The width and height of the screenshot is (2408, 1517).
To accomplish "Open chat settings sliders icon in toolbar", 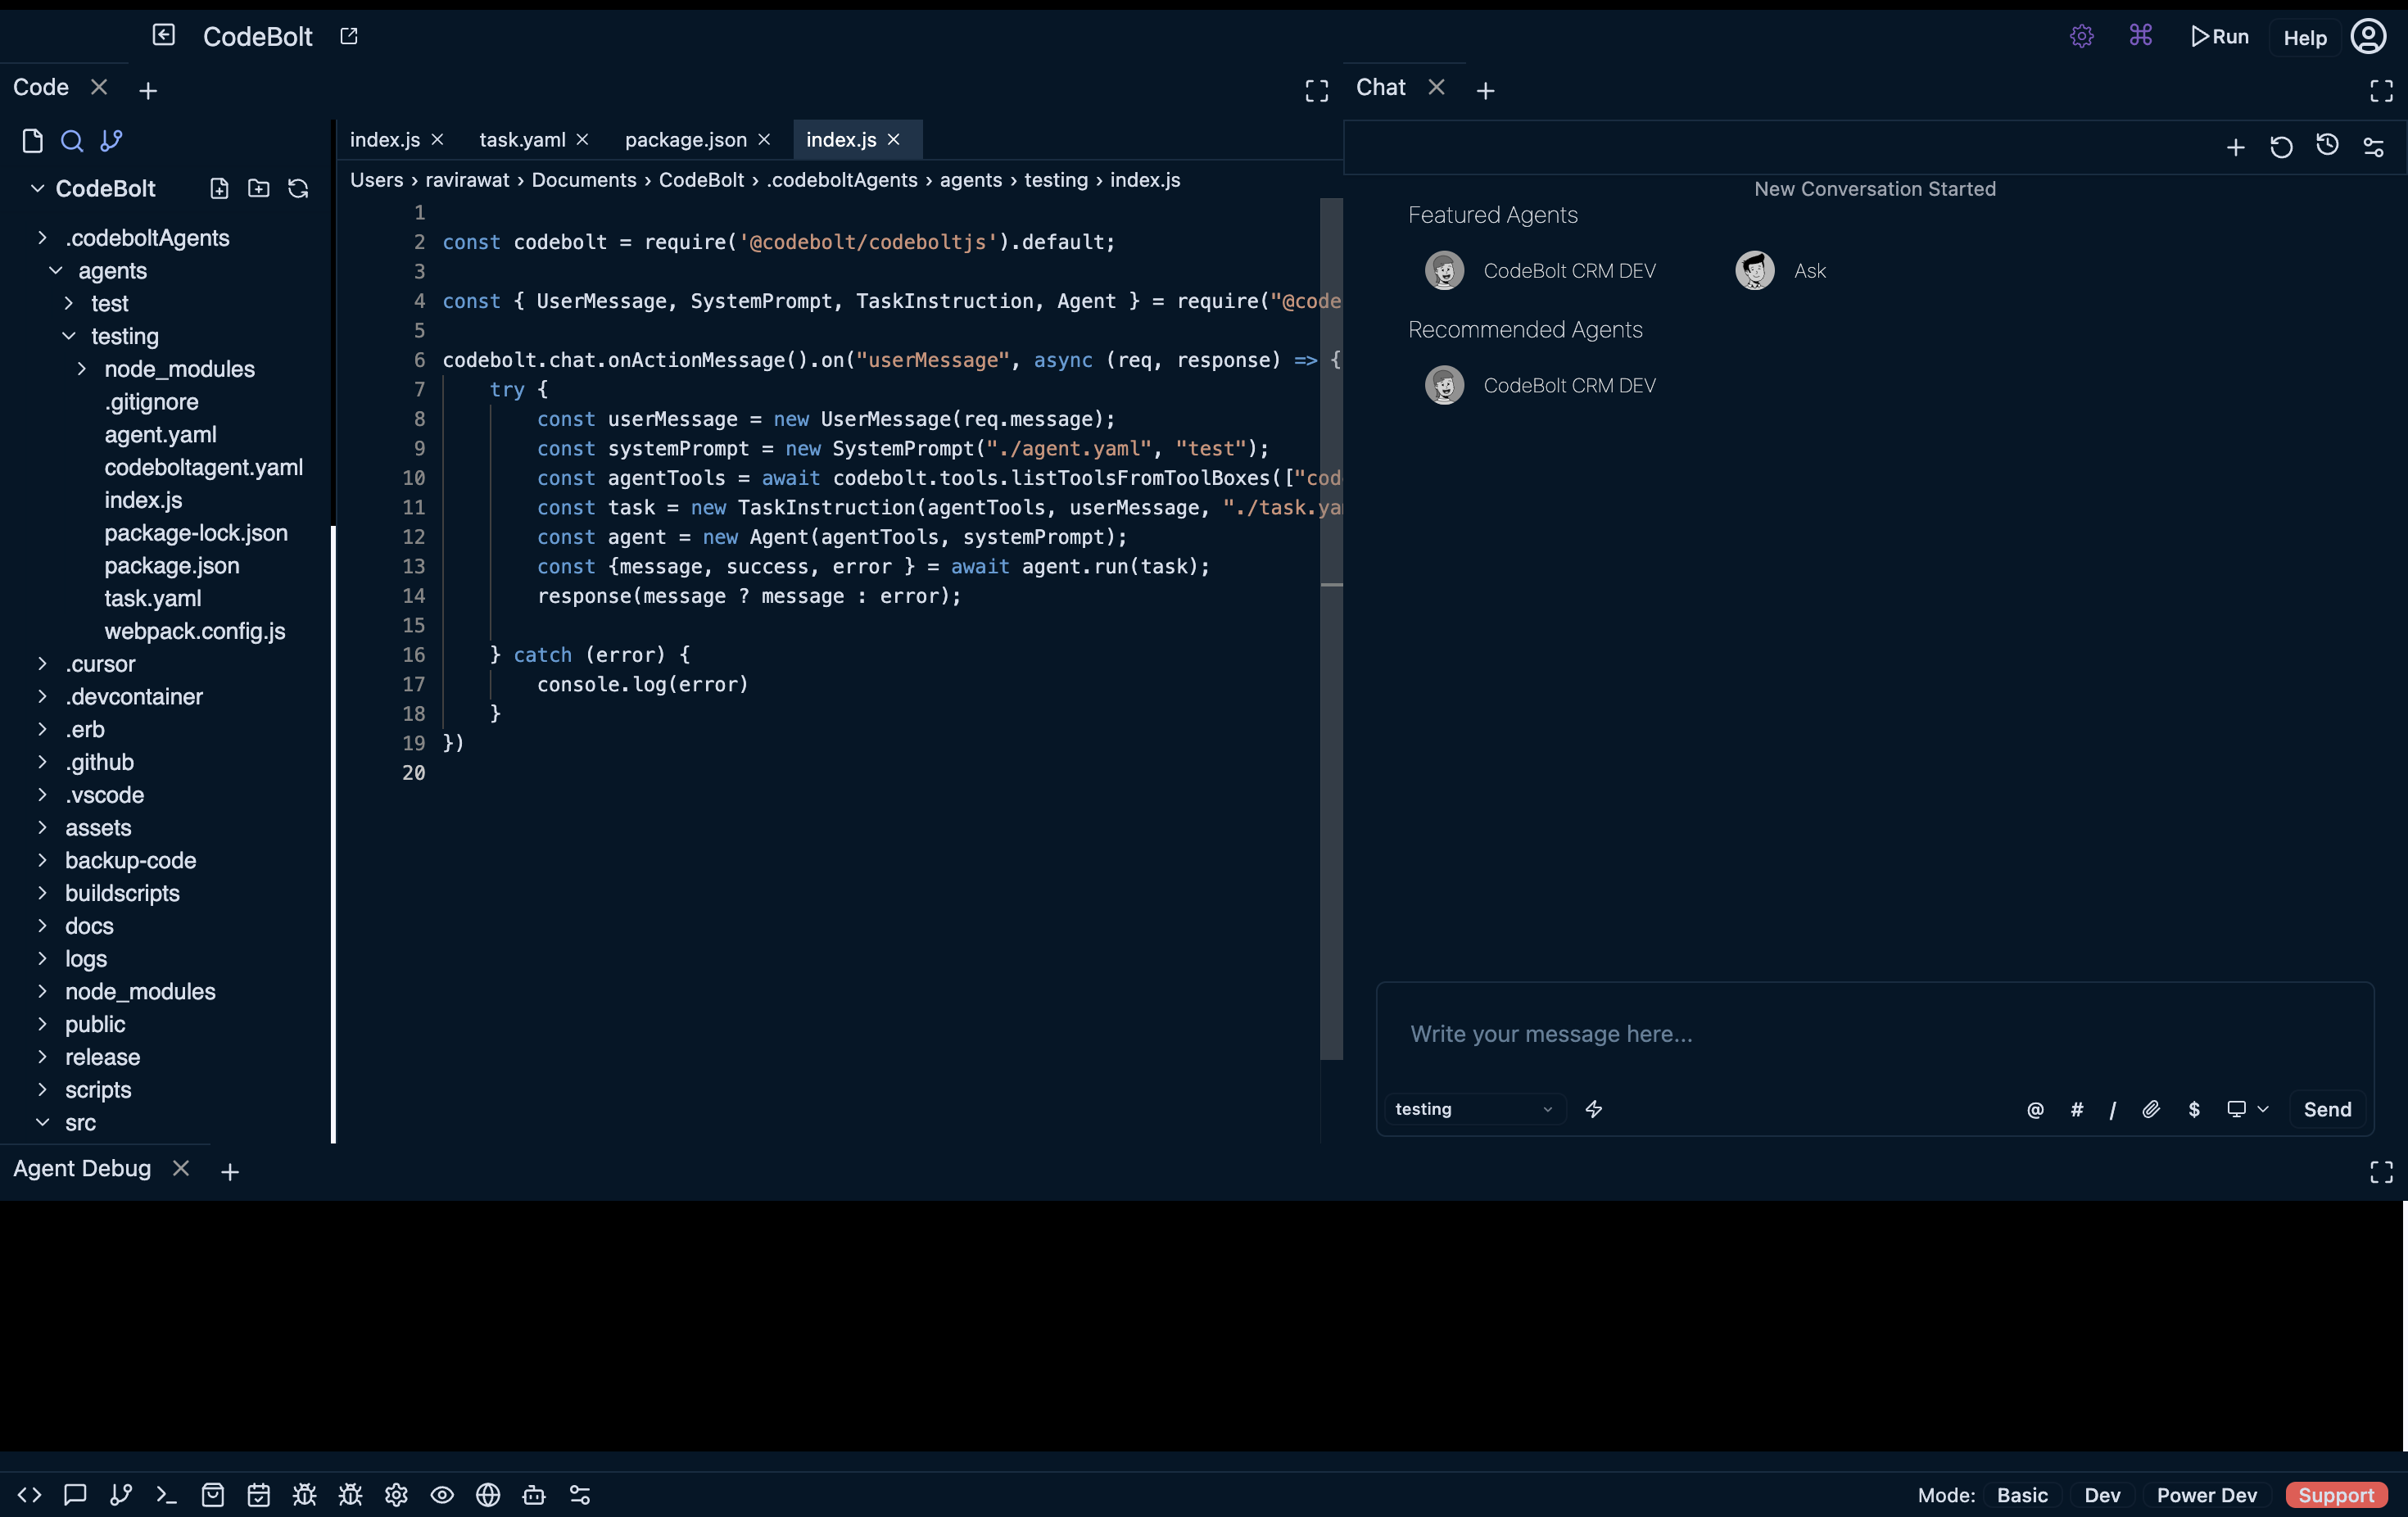I will [2374, 148].
